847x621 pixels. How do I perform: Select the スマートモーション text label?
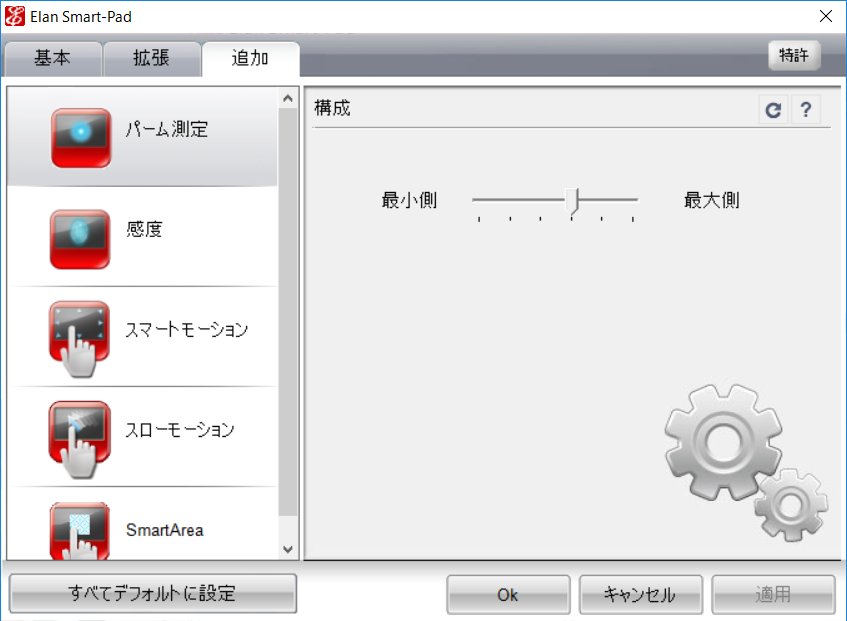point(187,329)
